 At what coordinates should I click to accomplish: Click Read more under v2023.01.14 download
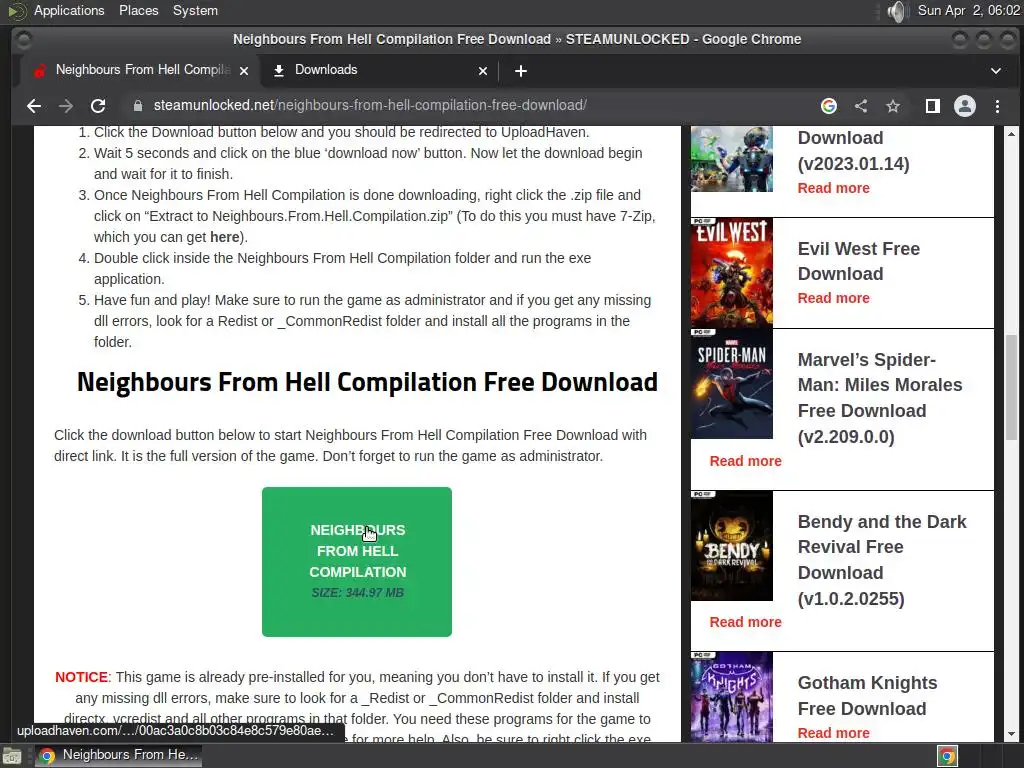click(x=833, y=188)
